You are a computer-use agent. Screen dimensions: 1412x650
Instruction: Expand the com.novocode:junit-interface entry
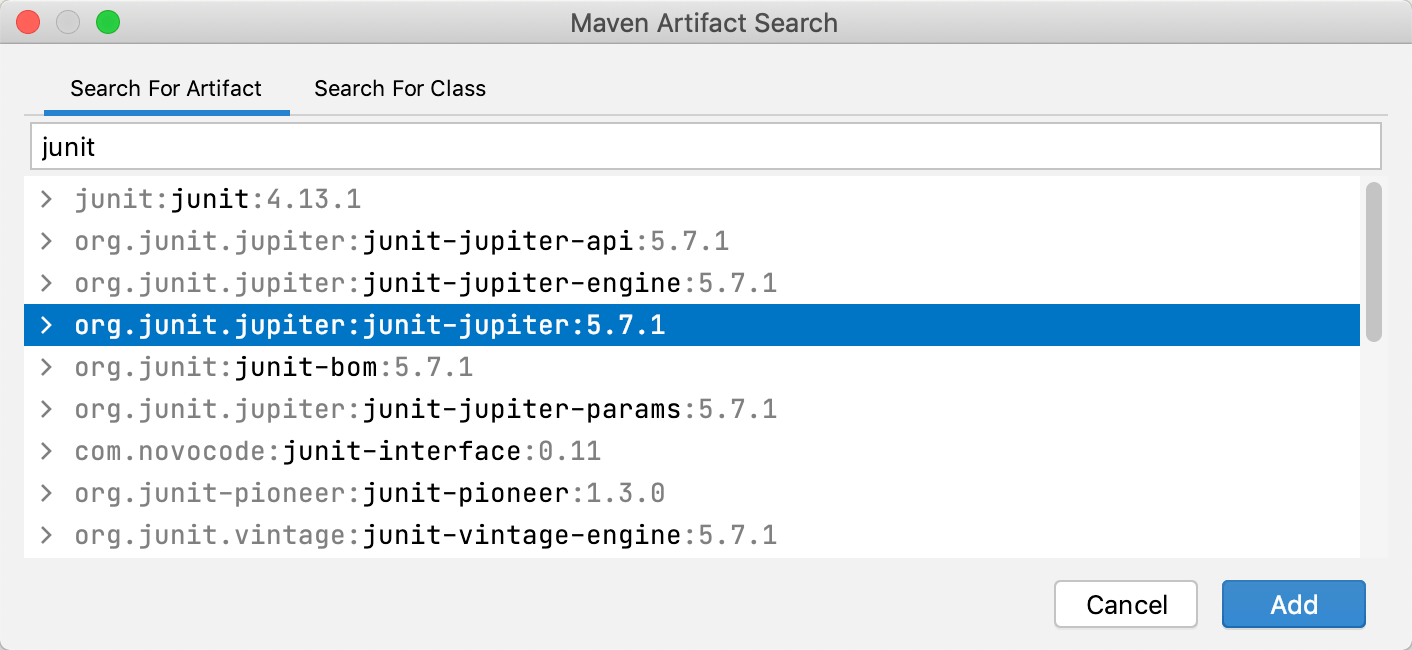(46, 450)
